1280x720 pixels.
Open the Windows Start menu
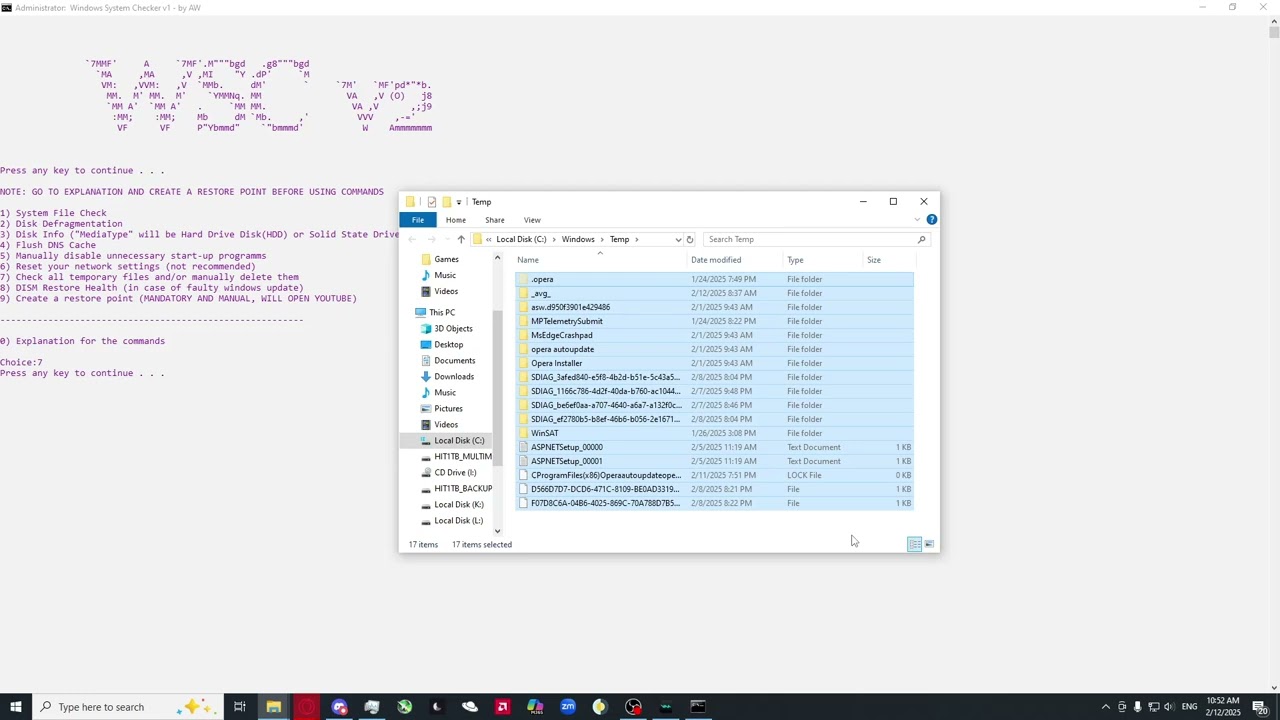click(15, 707)
